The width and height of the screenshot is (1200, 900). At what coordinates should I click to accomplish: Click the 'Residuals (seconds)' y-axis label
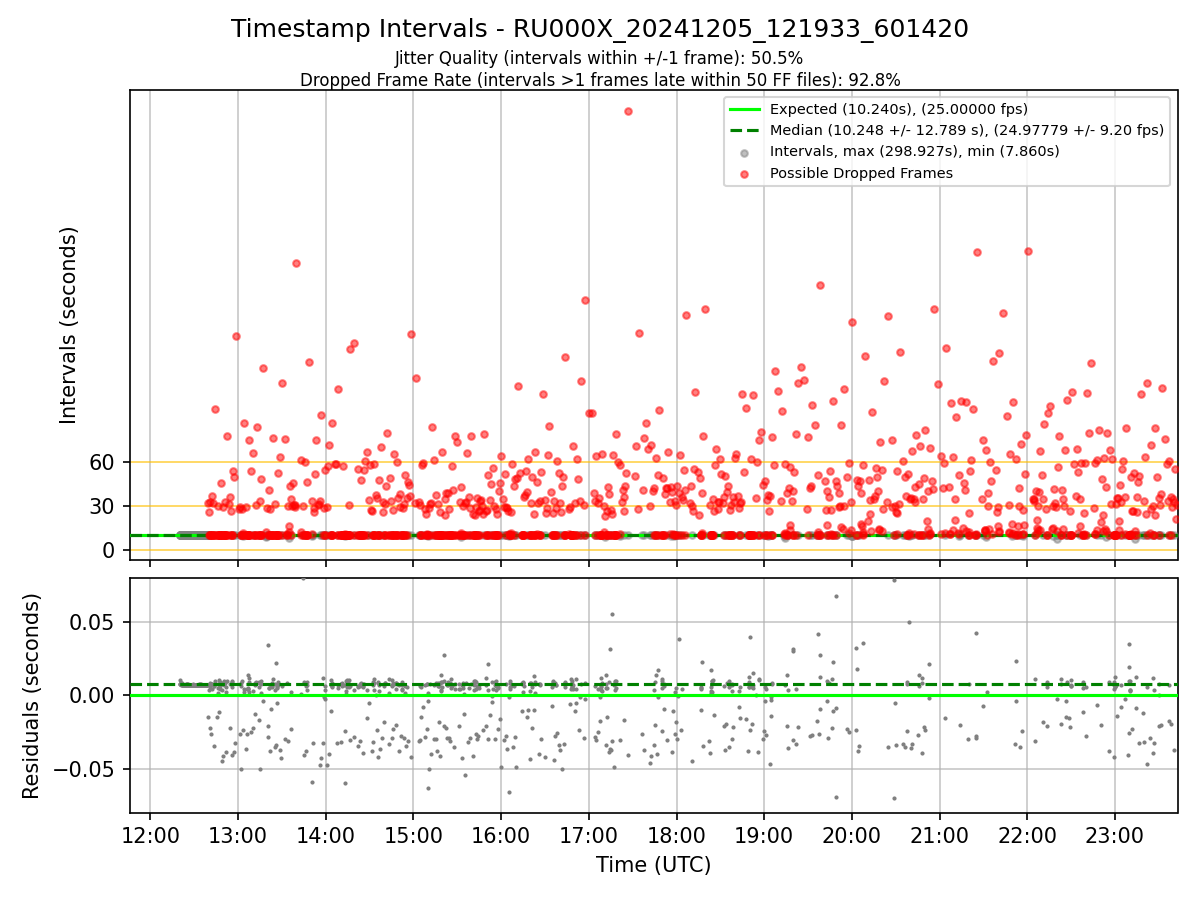[32, 696]
